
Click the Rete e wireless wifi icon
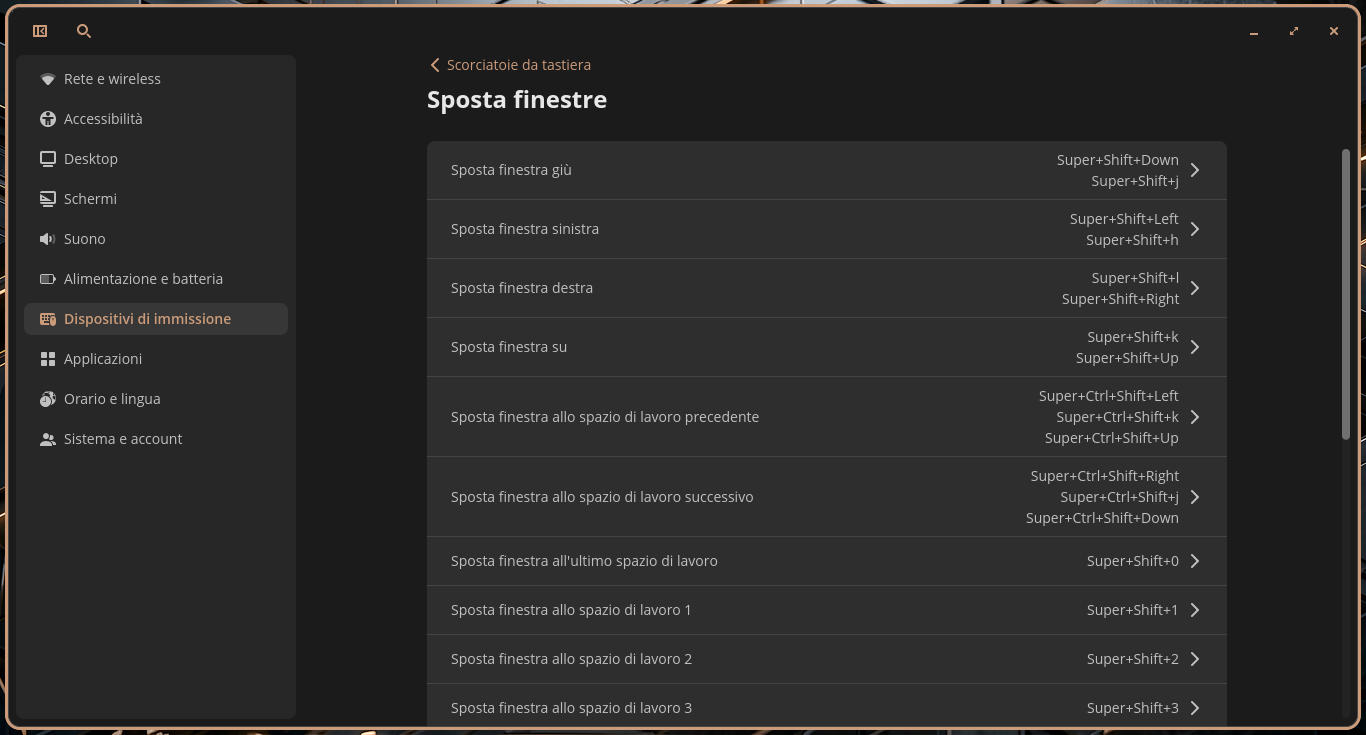click(47, 79)
